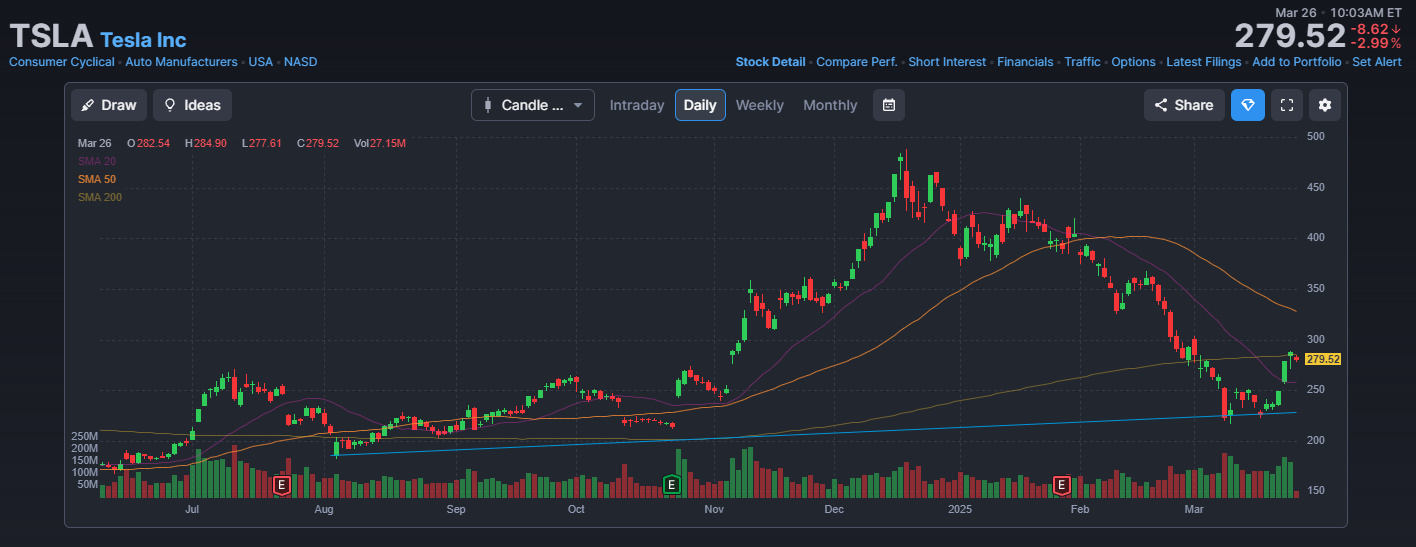Click the -2.99% change value
1416x547 pixels.
click(x=1376, y=43)
